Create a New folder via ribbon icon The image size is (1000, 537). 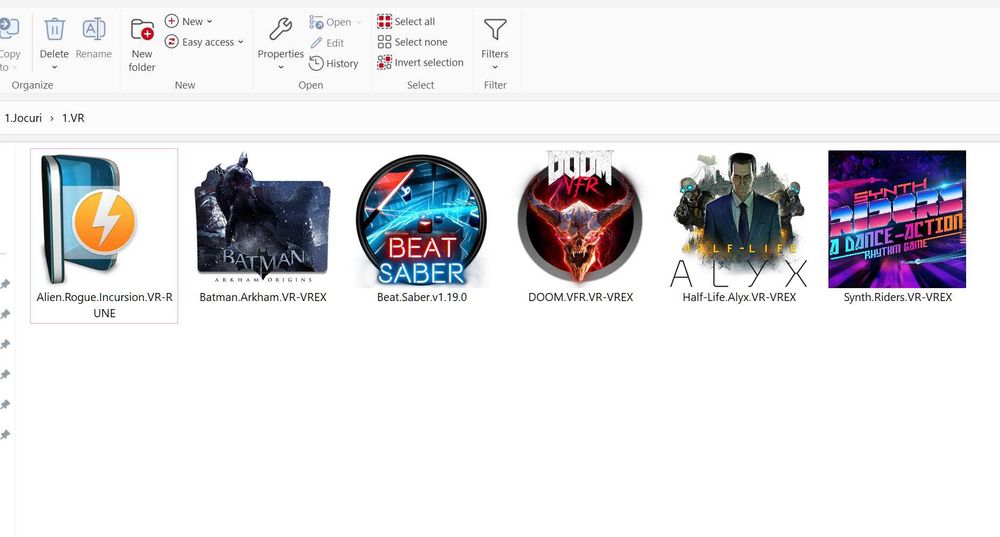(x=142, y=30)
